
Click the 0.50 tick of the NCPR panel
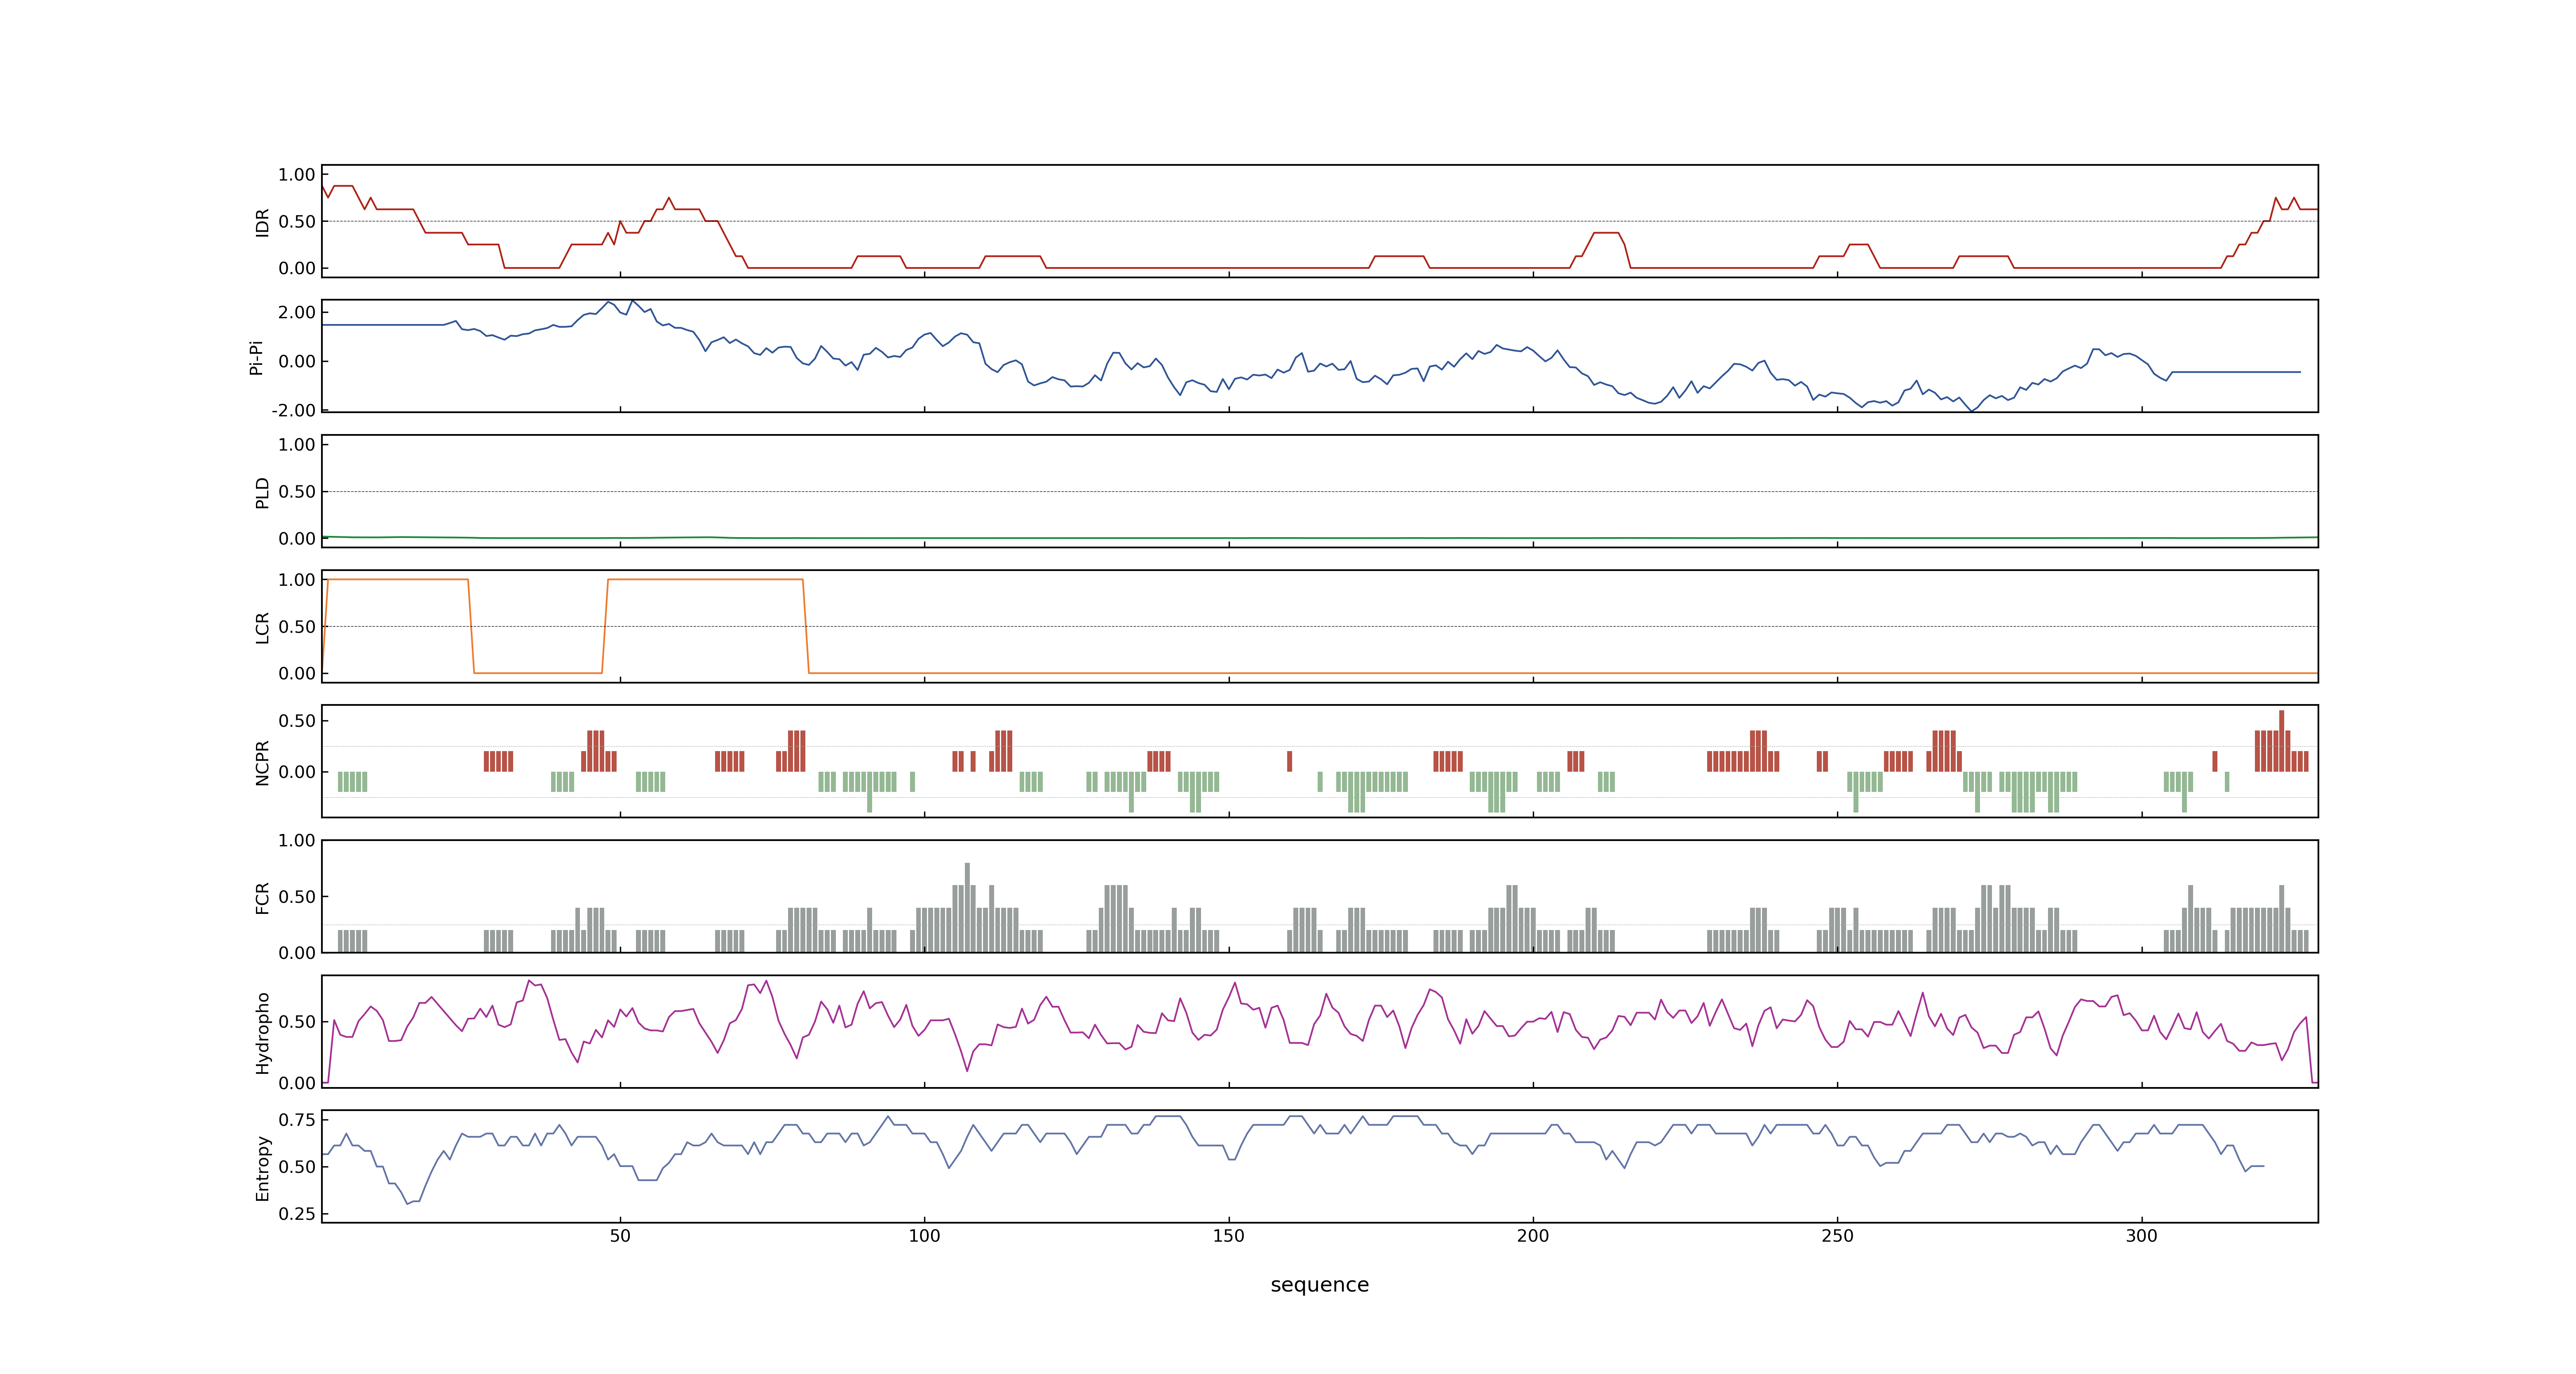(x=297, y=721)
